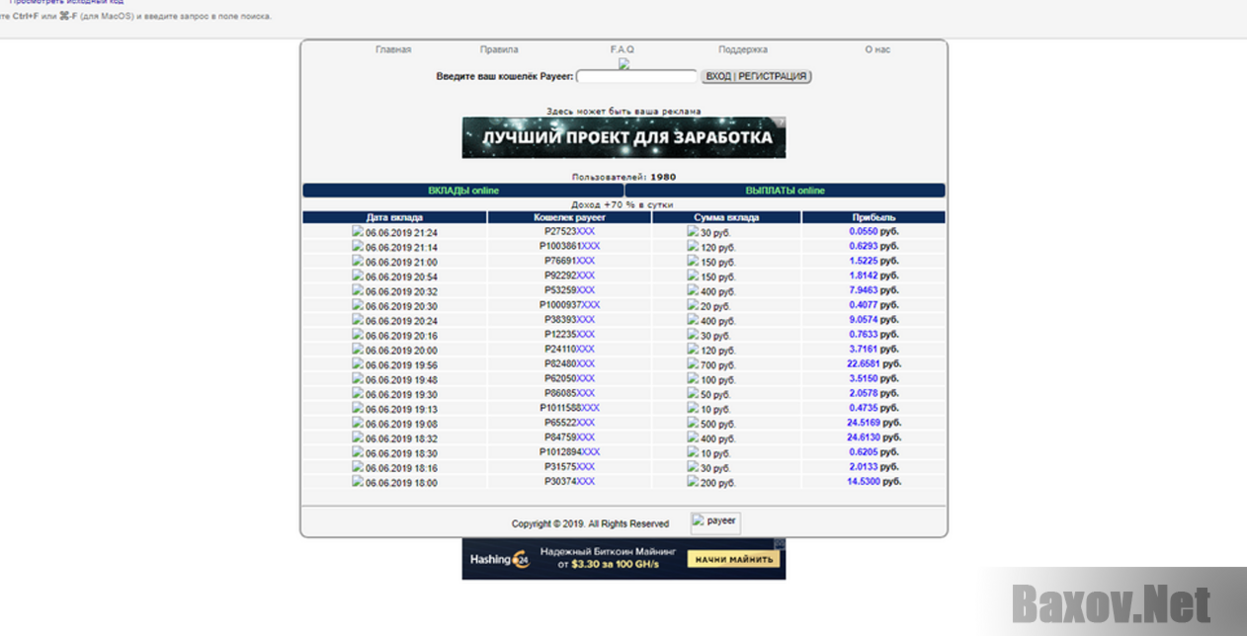
Task: Select the profit value 14.5300 руб.
Action: (873, 481)
